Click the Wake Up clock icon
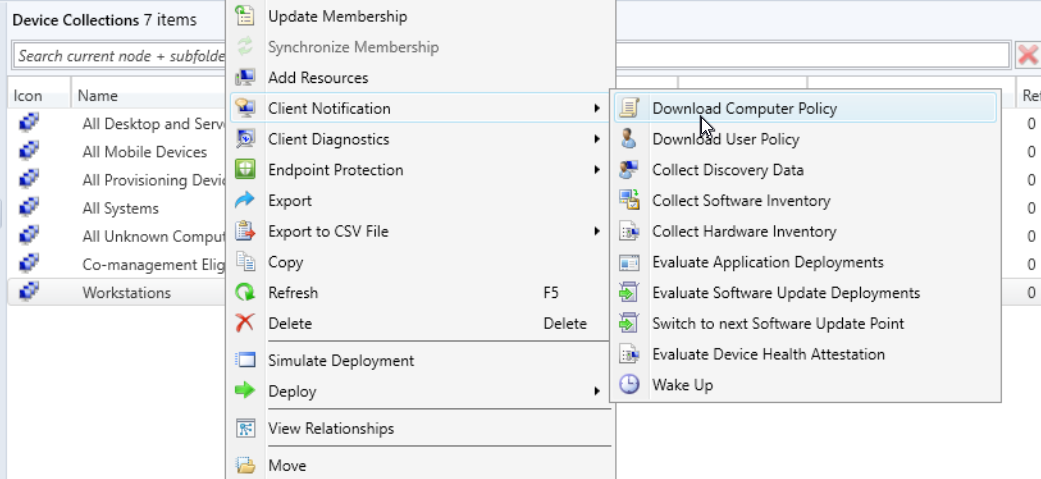Viewport: 1041px width, 479px height. pyautogui.click(x=629, y=385)
